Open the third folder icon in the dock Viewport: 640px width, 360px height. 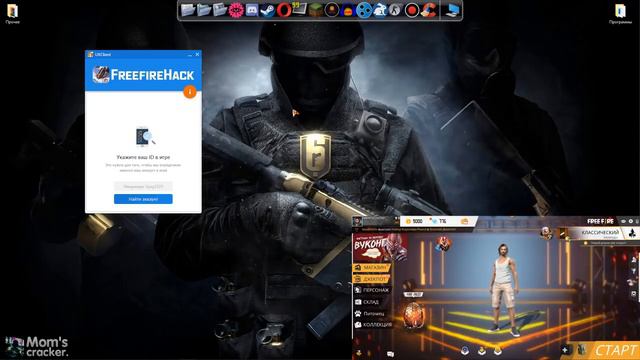pyautogui.click(x=220, y=10)
